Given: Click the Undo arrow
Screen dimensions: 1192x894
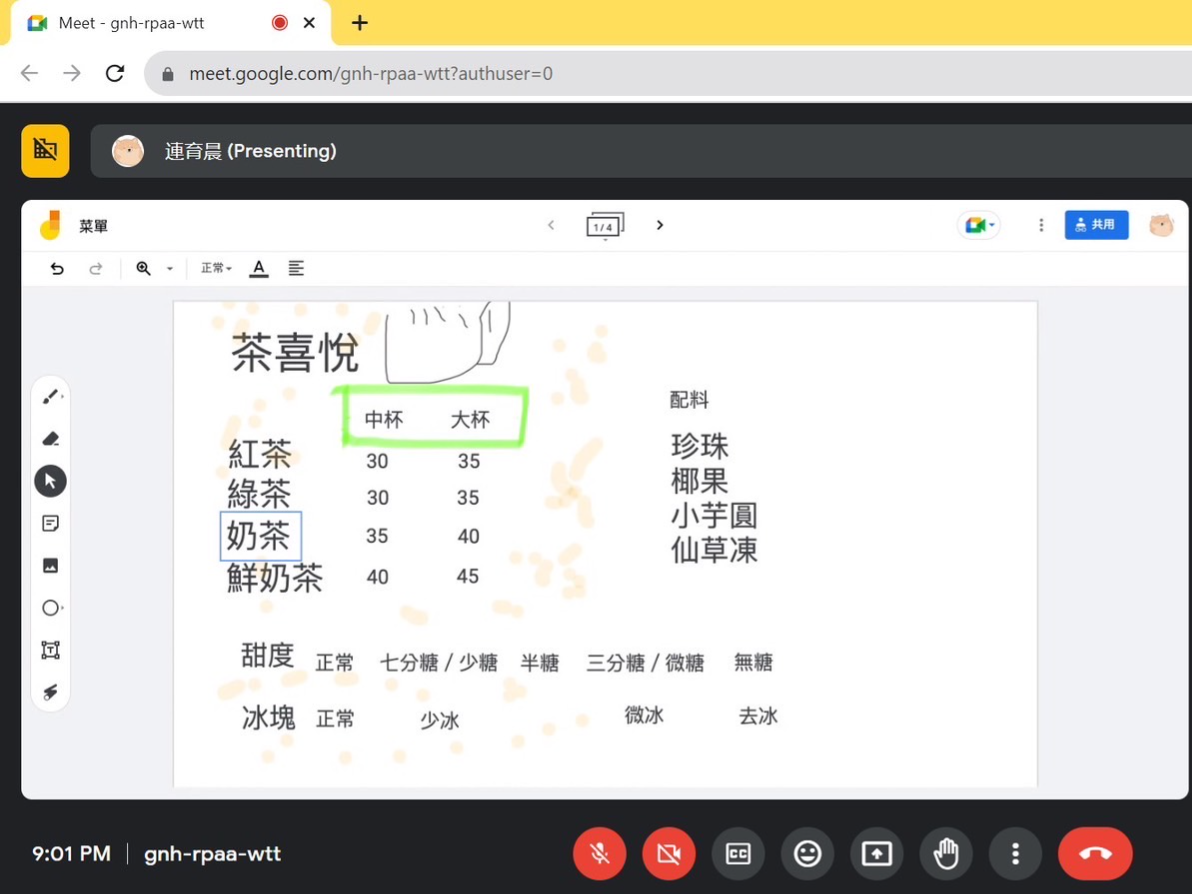Looking at the screenshot, I should [x=57, y=268].
